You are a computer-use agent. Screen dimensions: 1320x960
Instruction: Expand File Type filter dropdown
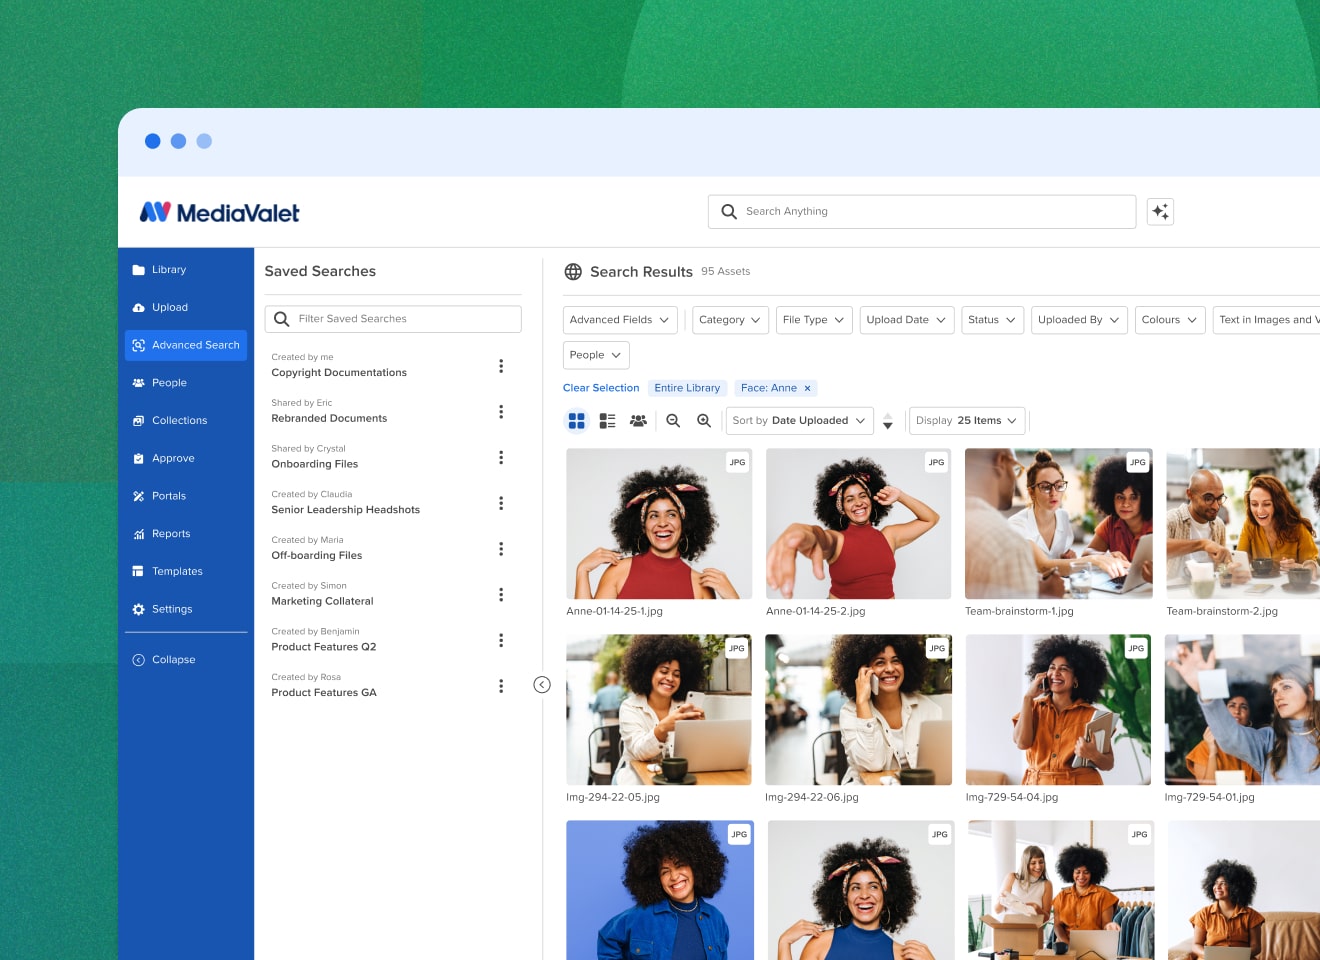[814, 320]
